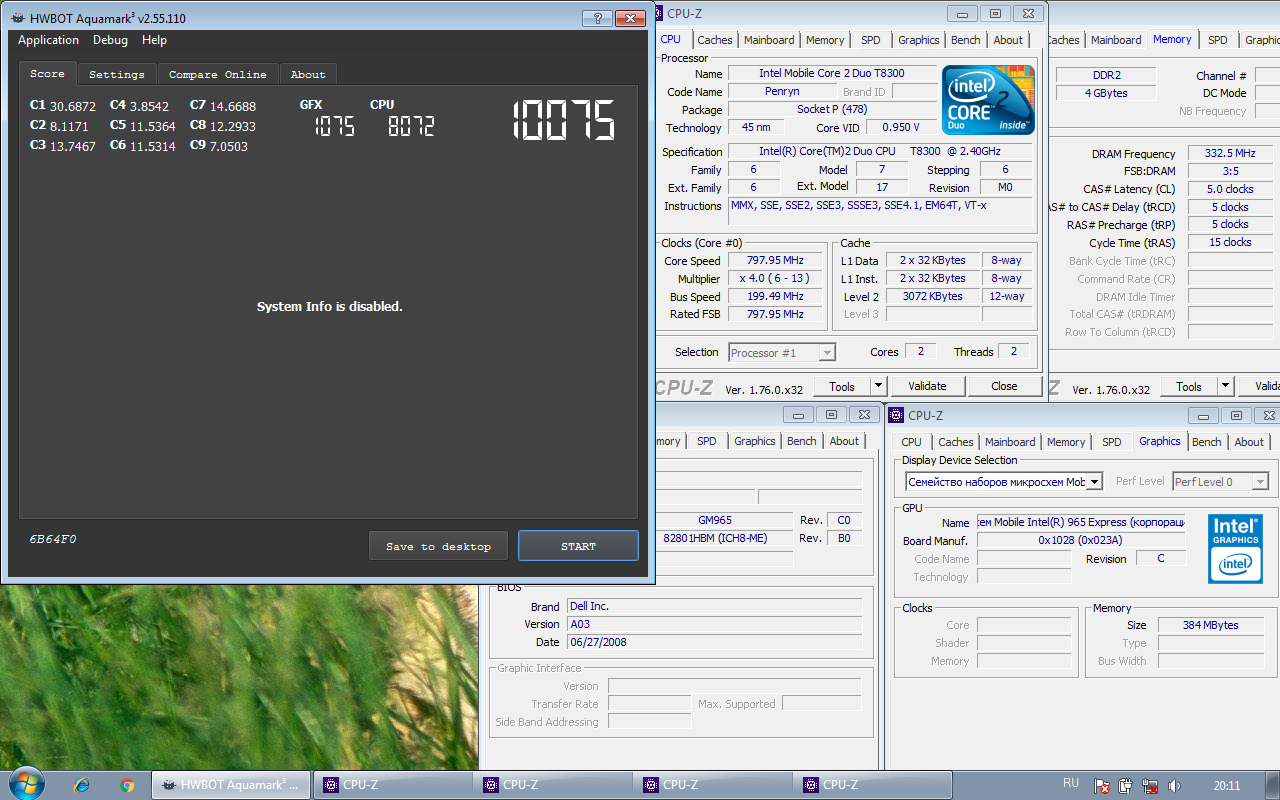Open the Action Center flag tray icon
Image resolution: width=1280 pixels, height=800 pixels.
tap(1102, 786)
